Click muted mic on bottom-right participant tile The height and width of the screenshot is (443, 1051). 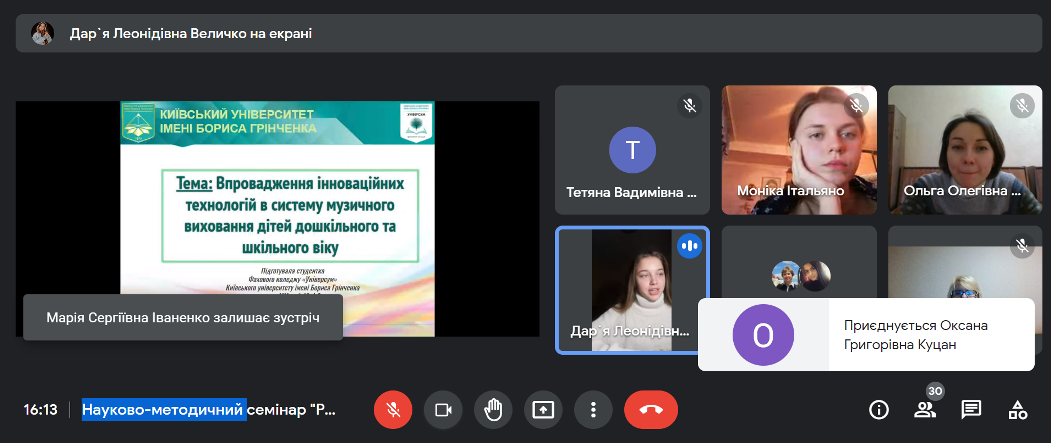(1022, 246)
